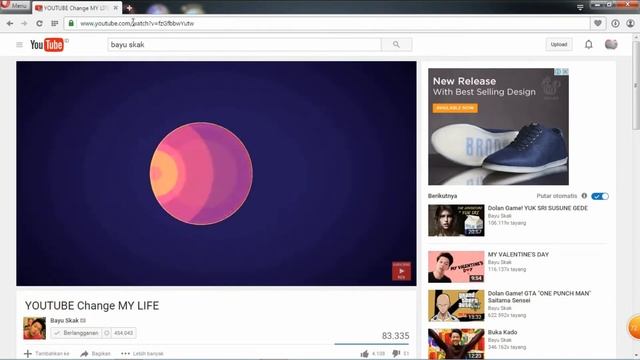The image size is (640, 360).
Task: Open the MY VALENTINE'S DAY thumbnail
Action: coord(456,267)
